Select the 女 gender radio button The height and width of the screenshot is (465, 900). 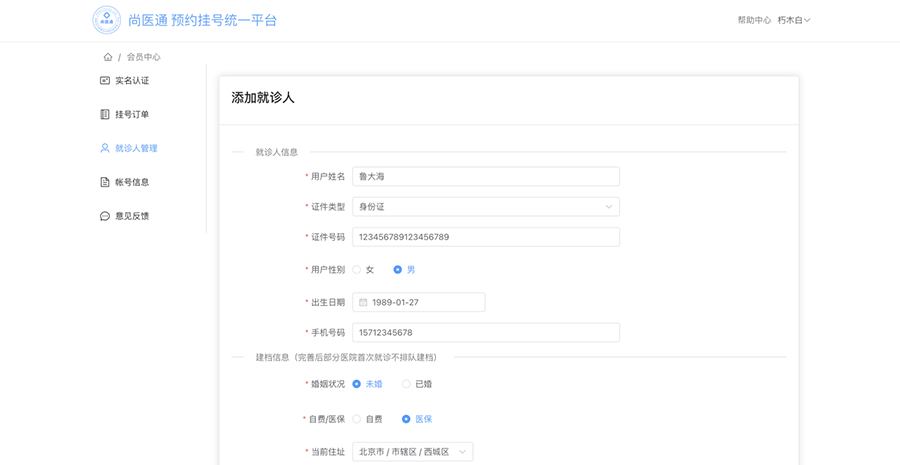356,269
